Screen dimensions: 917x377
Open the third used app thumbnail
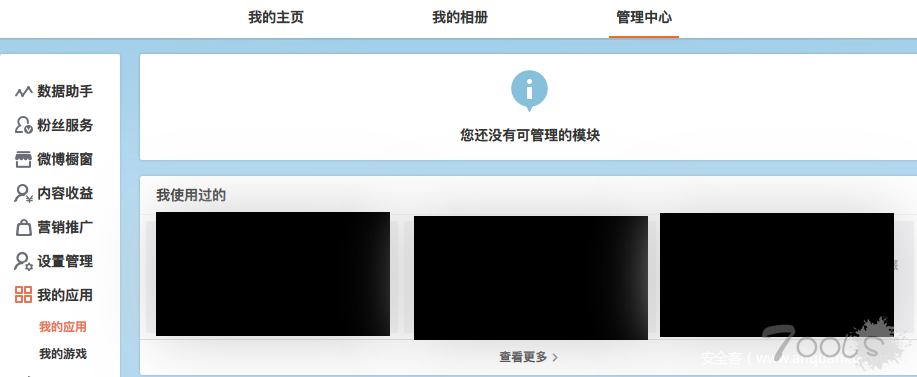click(x=777, y=275)
